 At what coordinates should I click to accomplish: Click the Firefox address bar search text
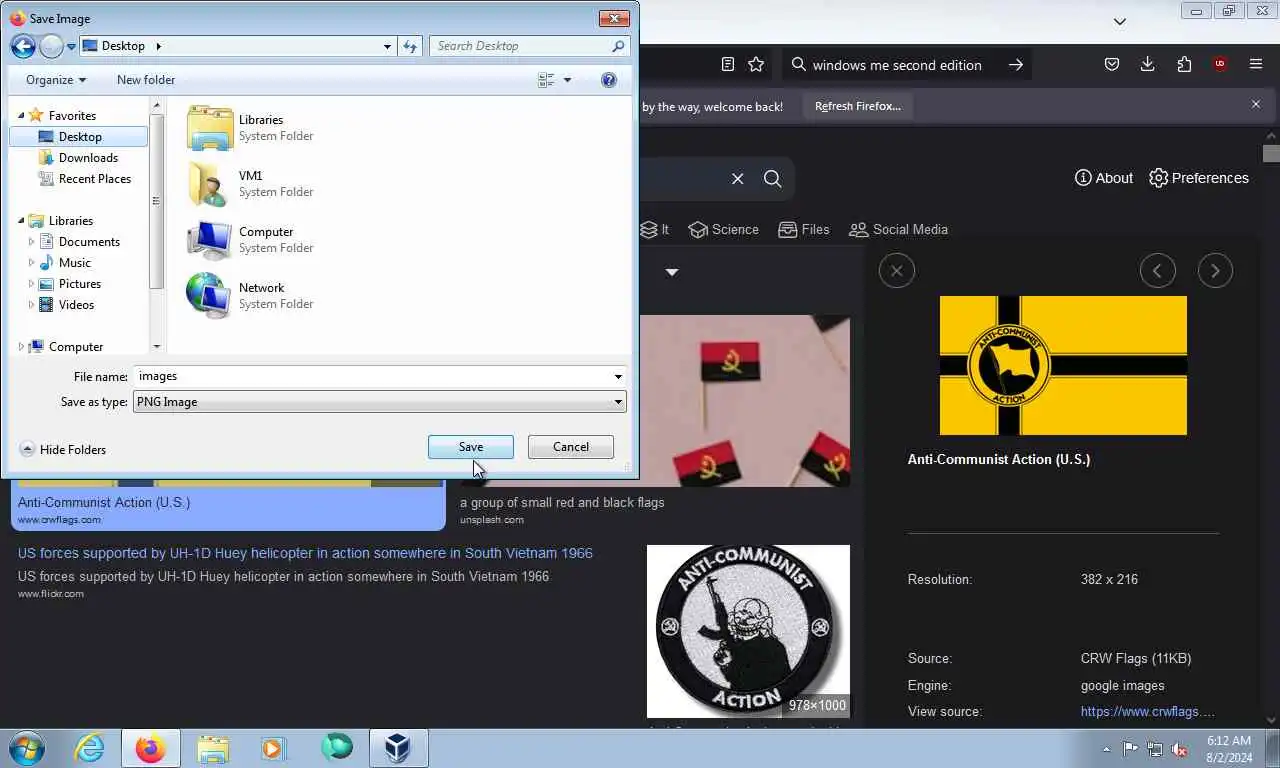(897, 65)
